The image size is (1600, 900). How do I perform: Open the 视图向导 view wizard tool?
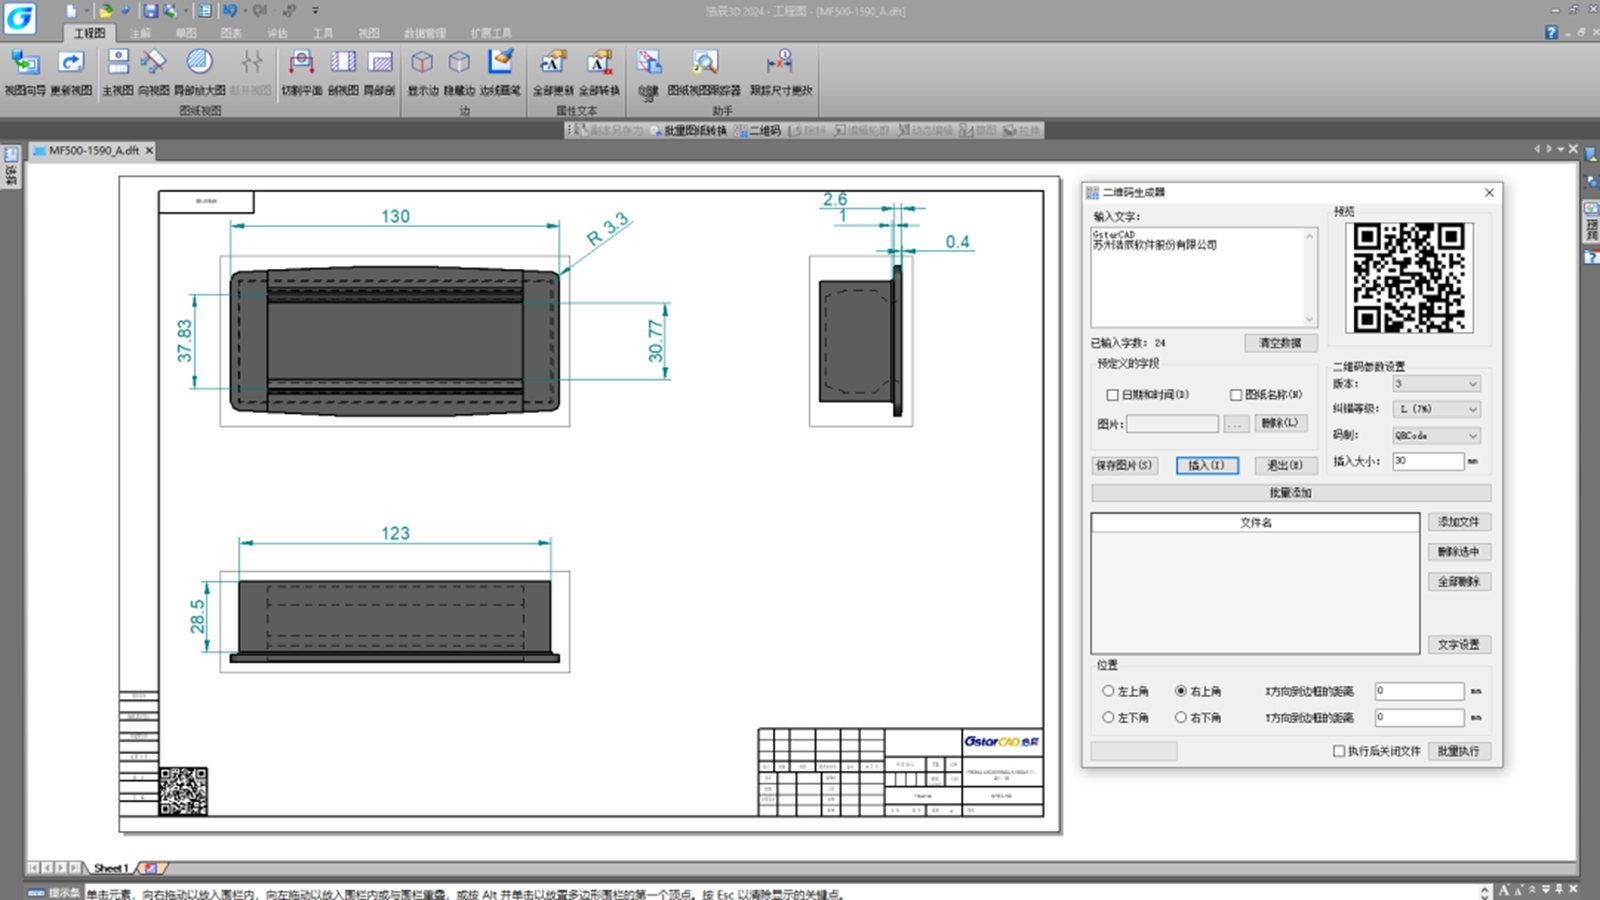tap(25, 72)
